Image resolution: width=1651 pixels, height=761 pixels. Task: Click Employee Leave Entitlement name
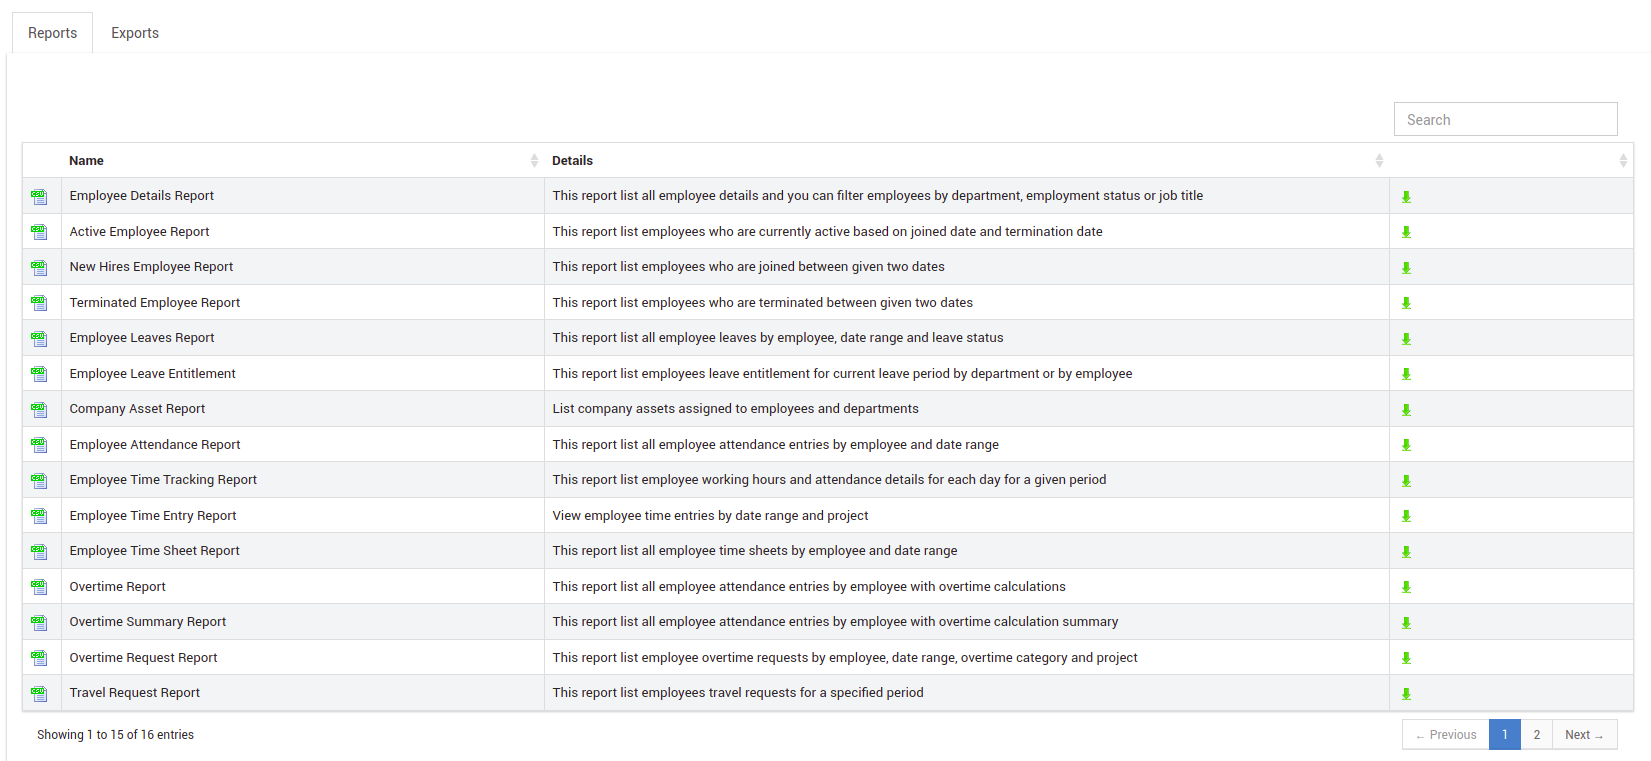coord(153,374)
